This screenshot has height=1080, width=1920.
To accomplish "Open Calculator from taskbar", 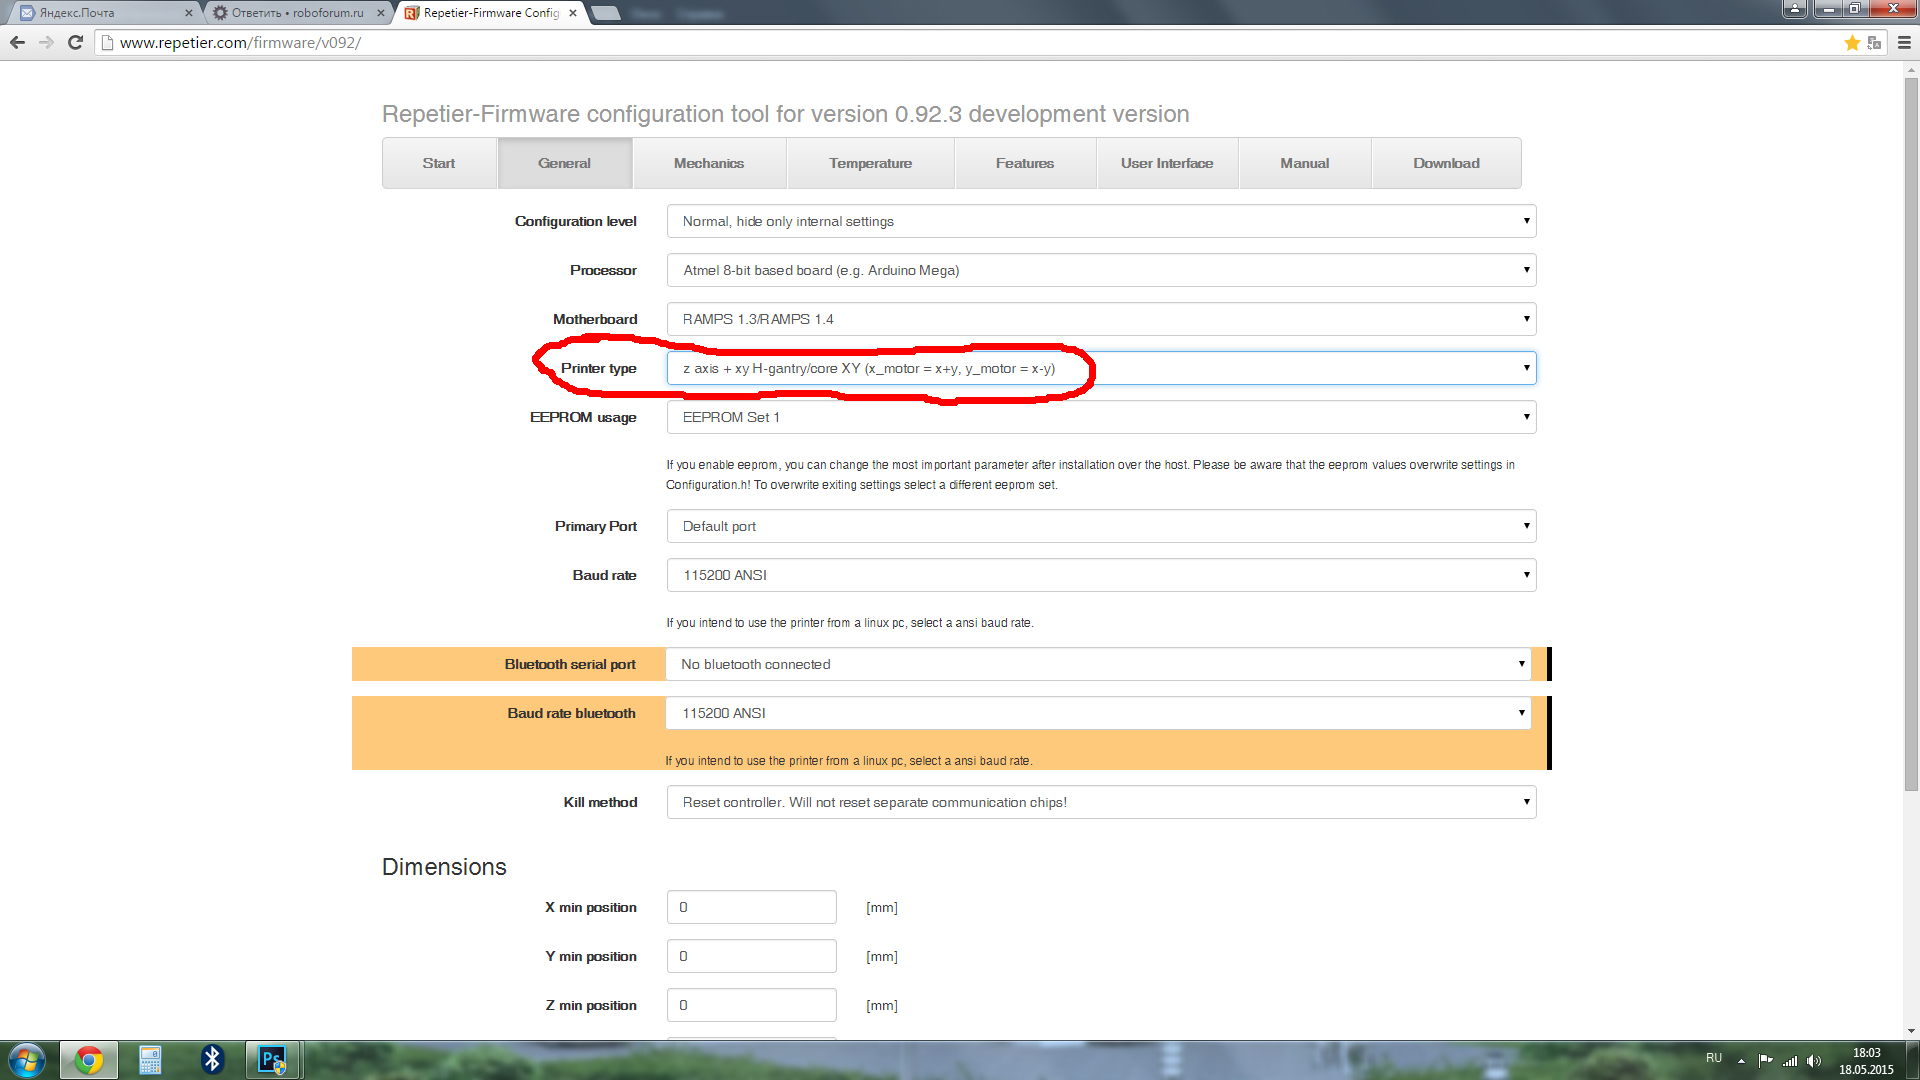I will (150, 1059).
